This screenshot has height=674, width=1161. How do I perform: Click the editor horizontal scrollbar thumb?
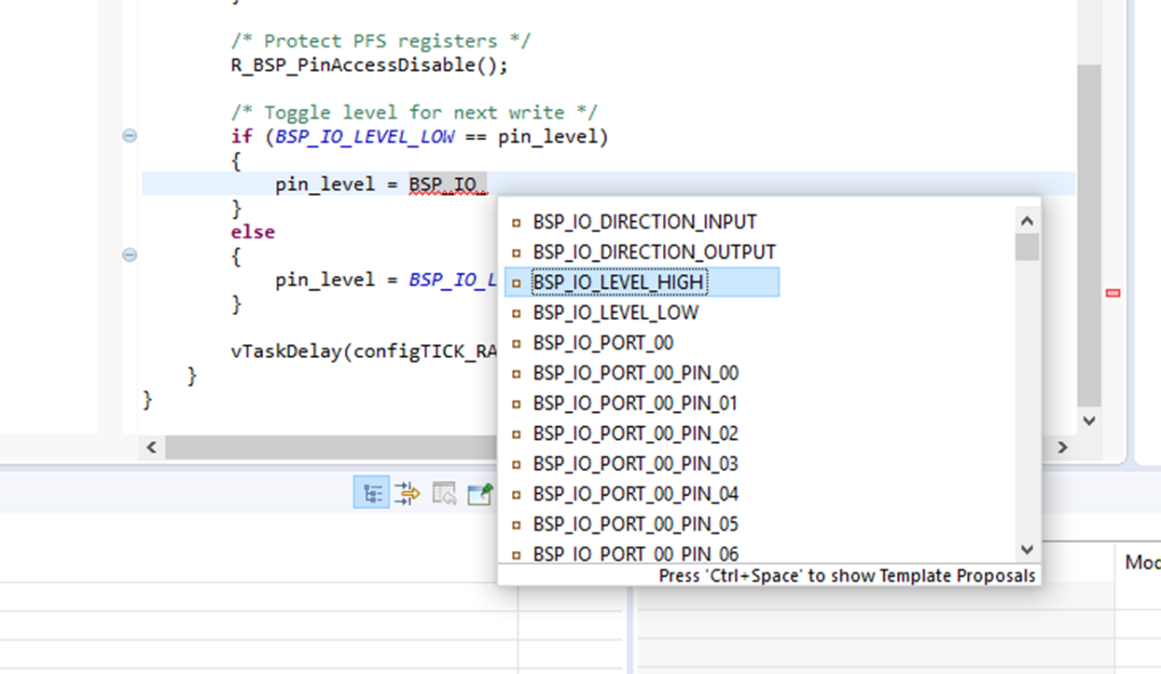(x=331, y=447)
